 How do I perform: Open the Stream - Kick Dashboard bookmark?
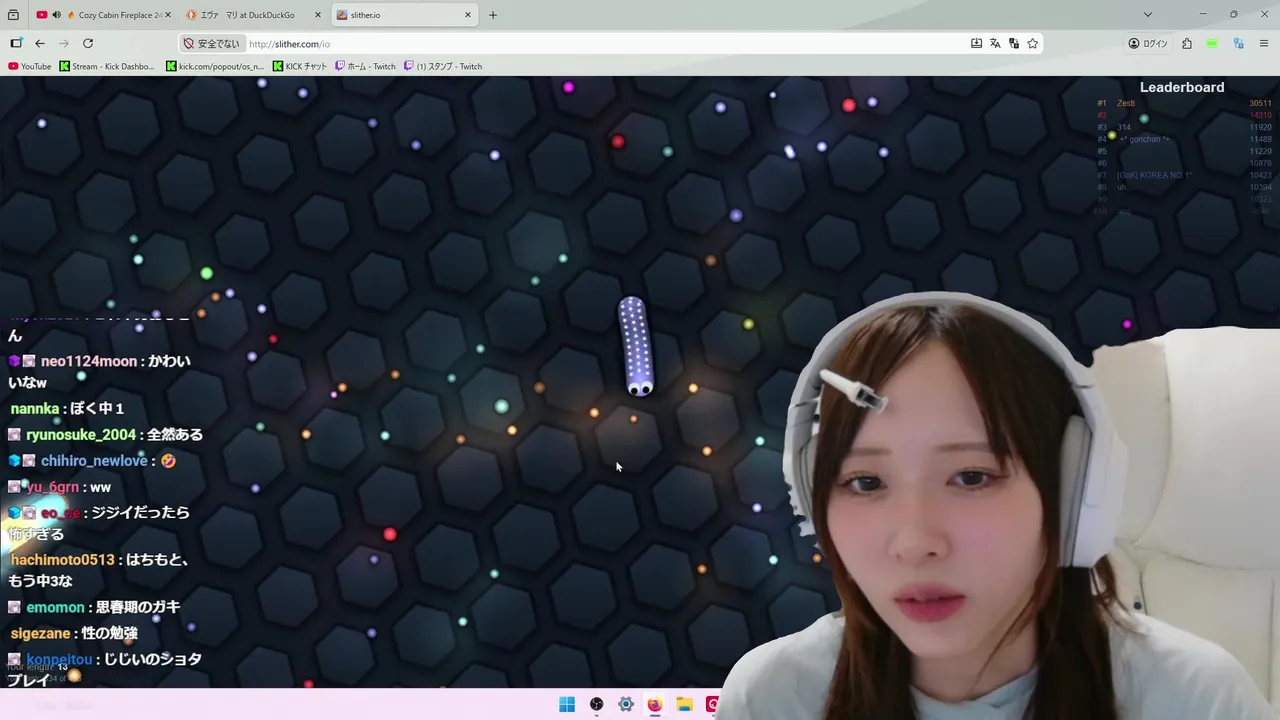(107, 66)
